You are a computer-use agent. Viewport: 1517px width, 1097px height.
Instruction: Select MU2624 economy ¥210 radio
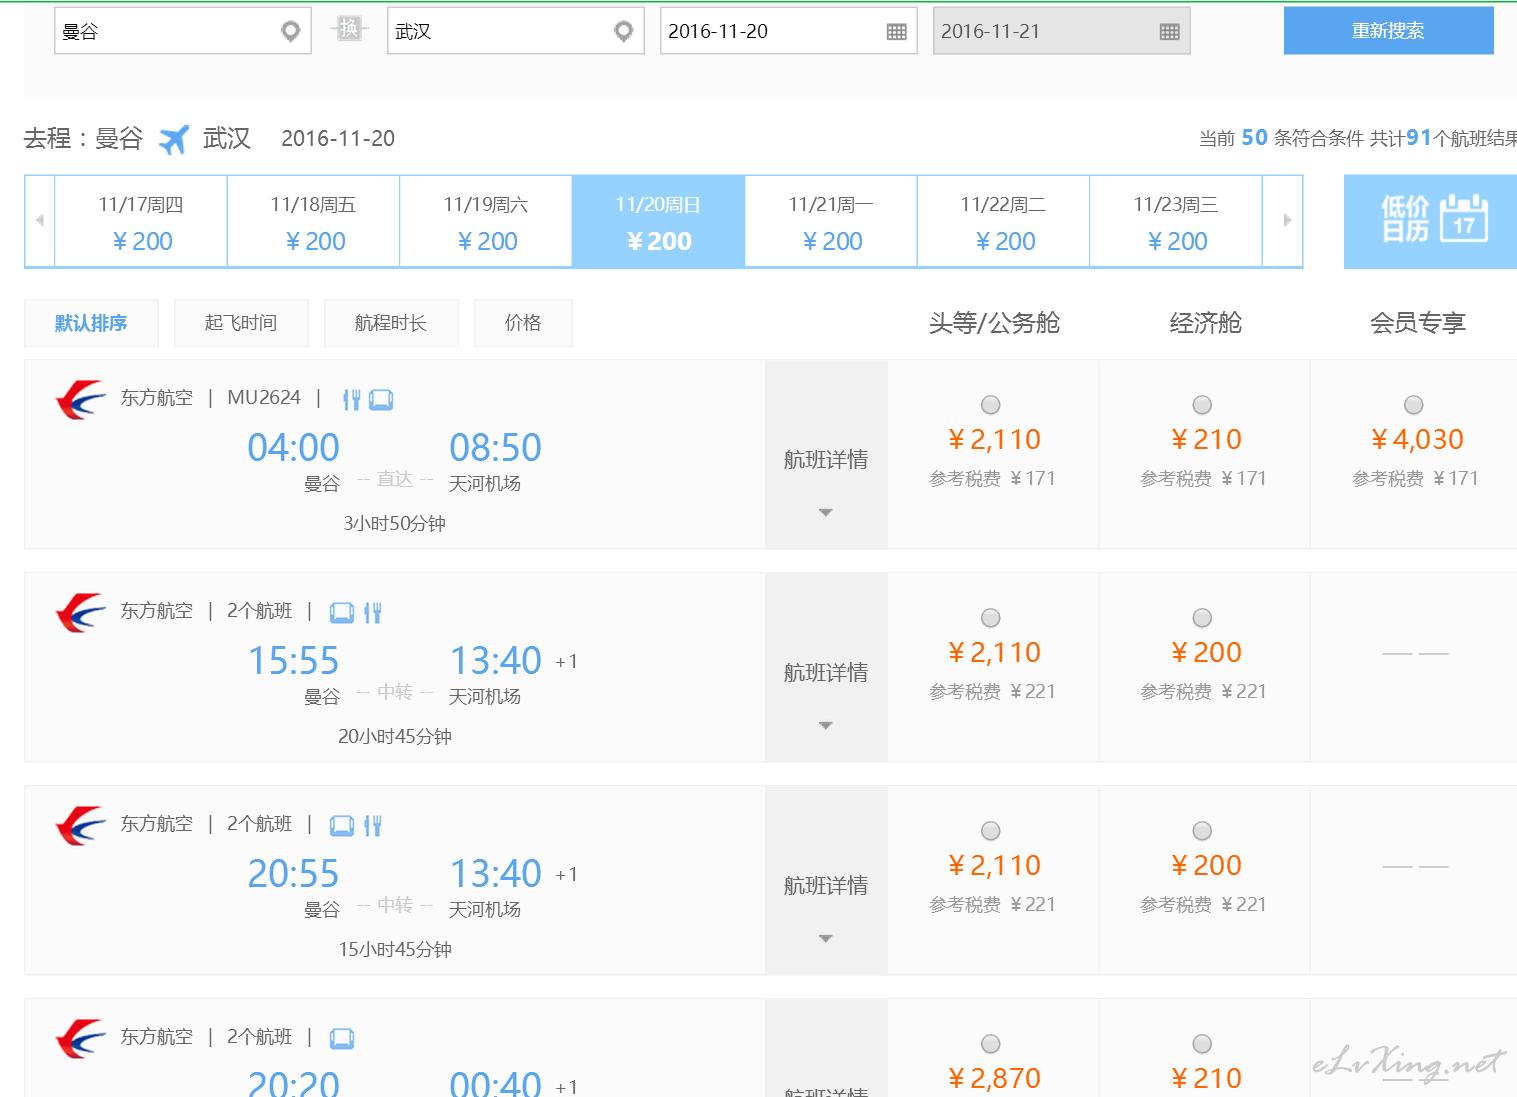pyautogui.click(x=1203, y=405)
